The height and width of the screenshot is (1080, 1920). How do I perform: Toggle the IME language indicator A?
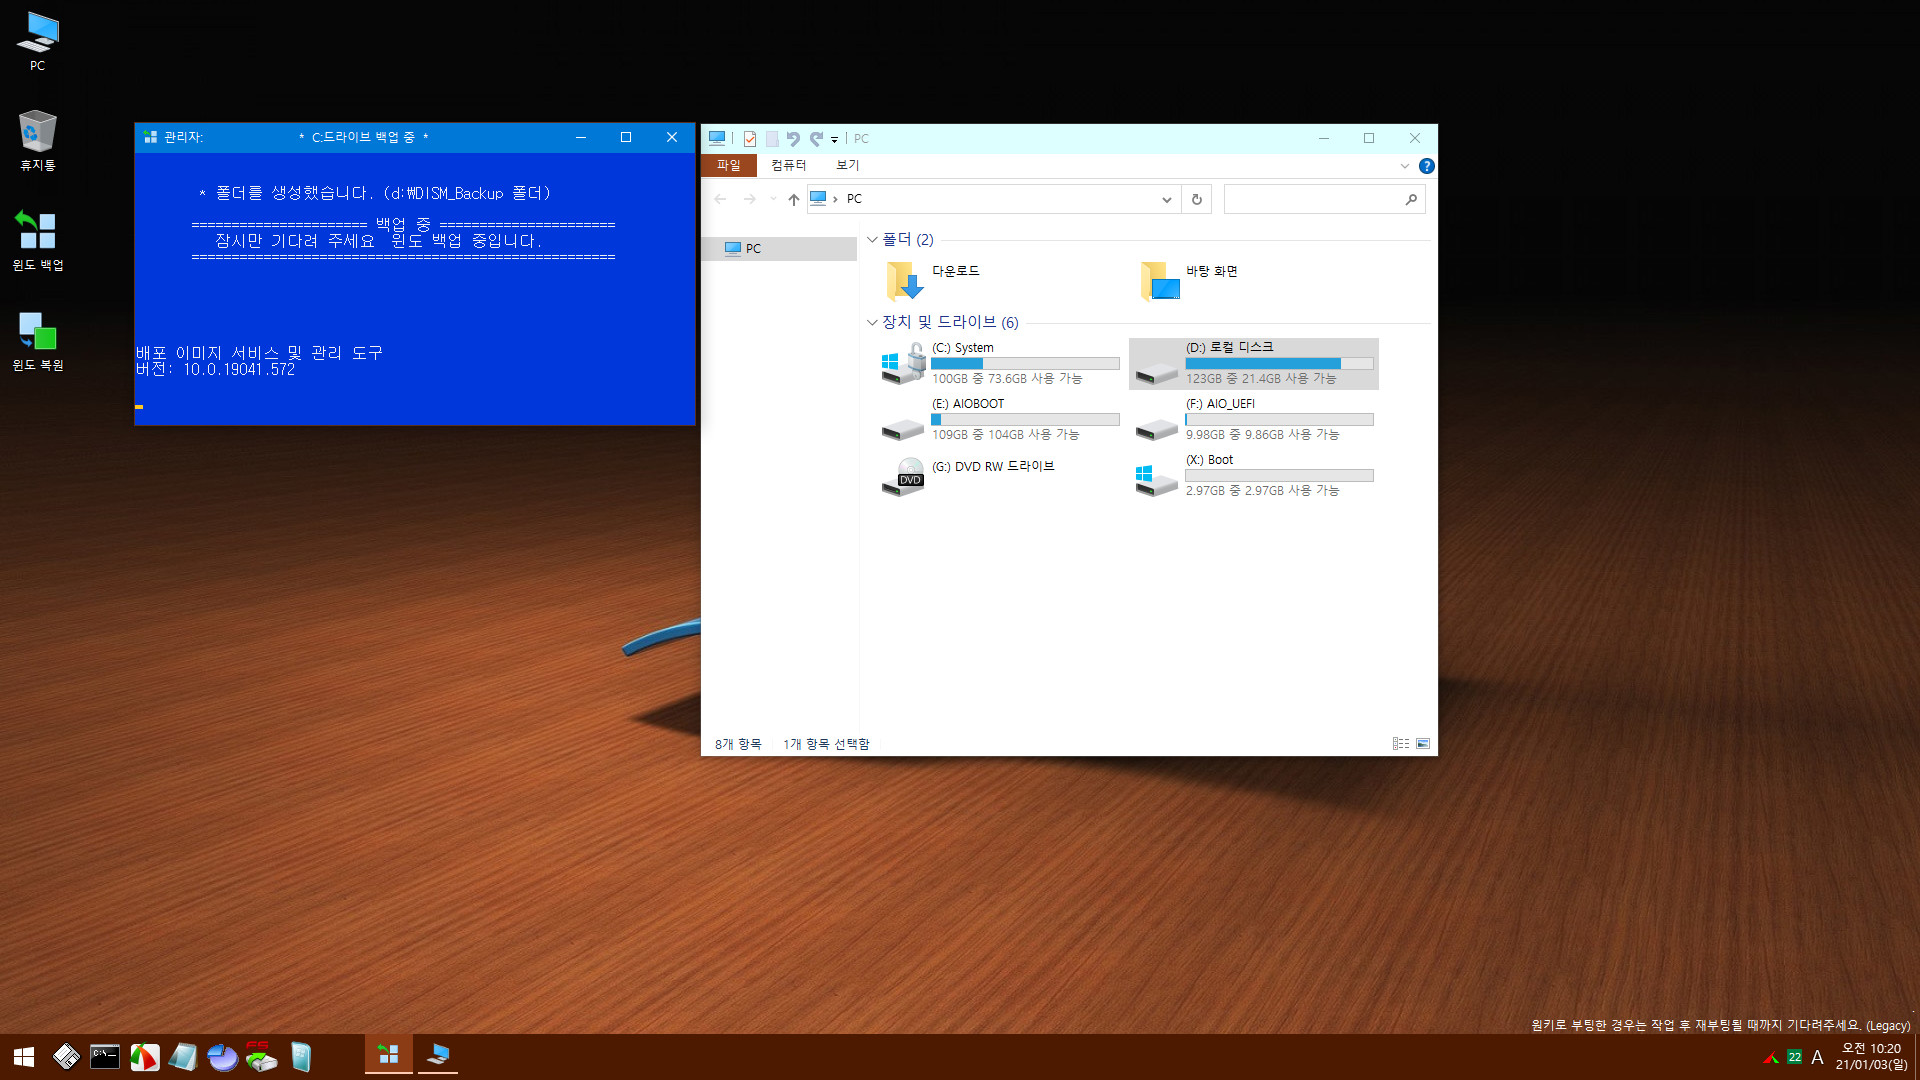(1817, 1057)
